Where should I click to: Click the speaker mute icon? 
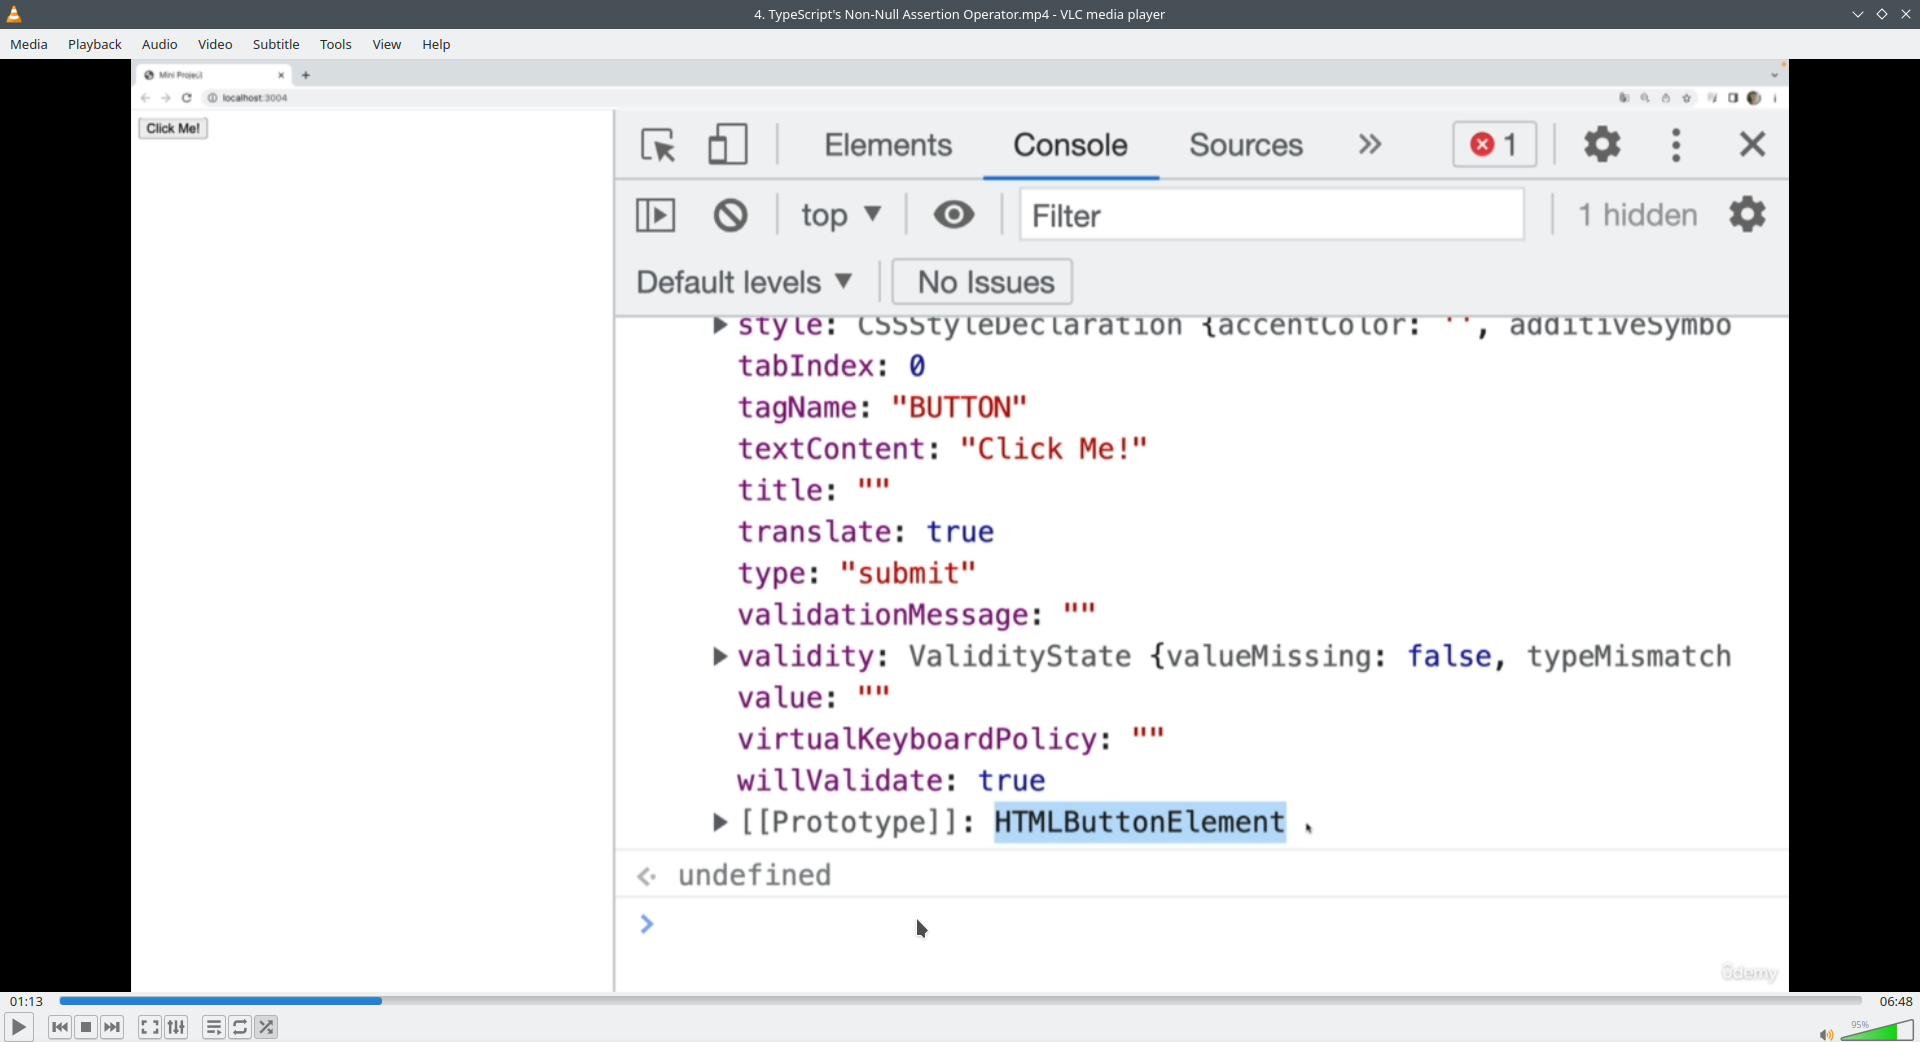pos(1825,1034)
